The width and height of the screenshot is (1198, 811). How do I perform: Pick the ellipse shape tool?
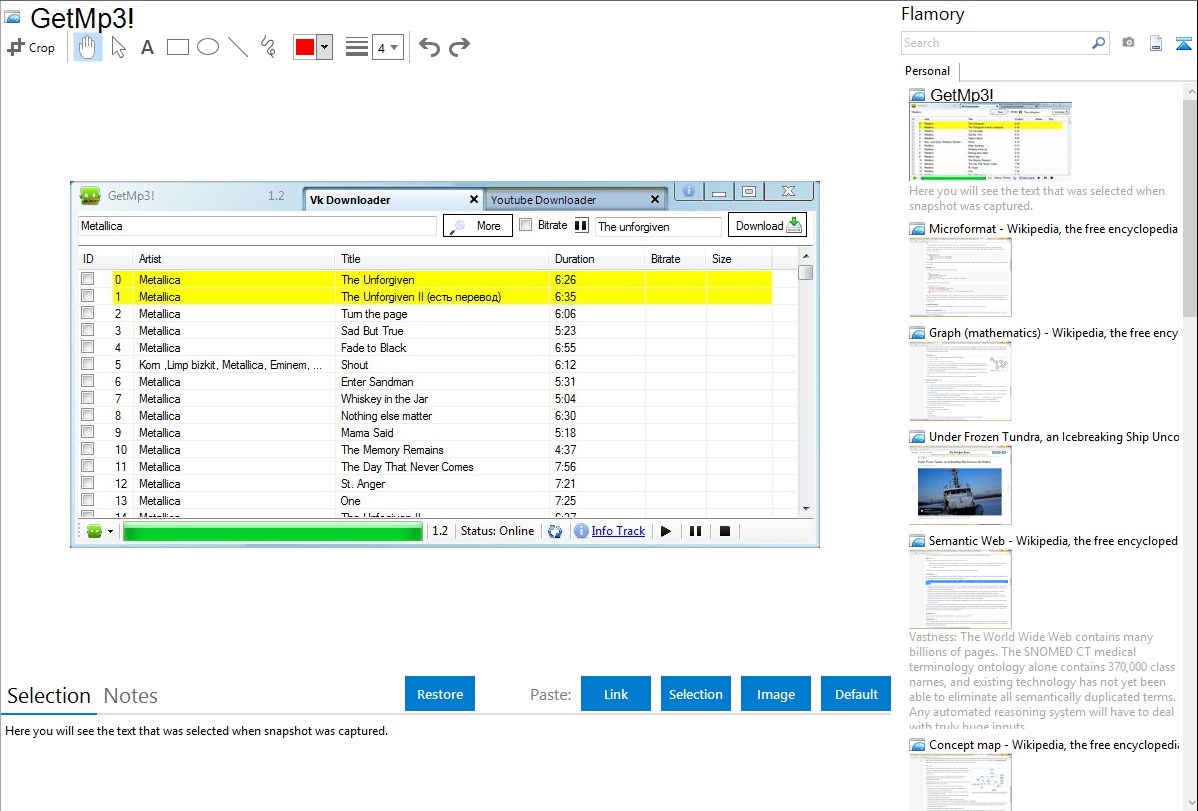click(x=208, y=47)
